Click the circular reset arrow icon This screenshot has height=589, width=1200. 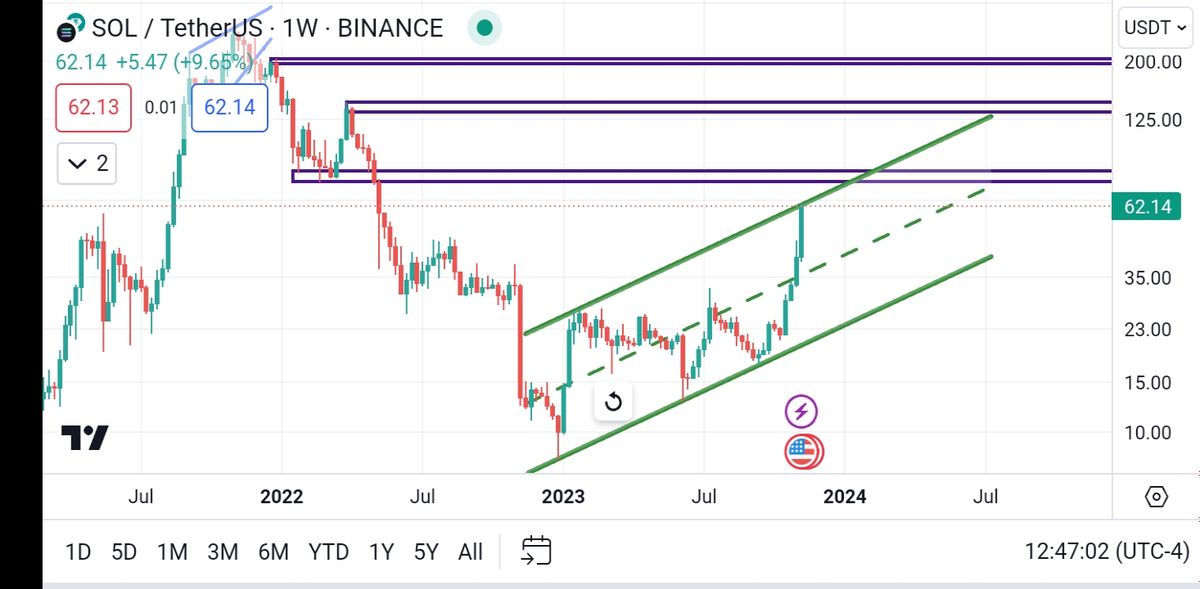[x=614, y=402]
